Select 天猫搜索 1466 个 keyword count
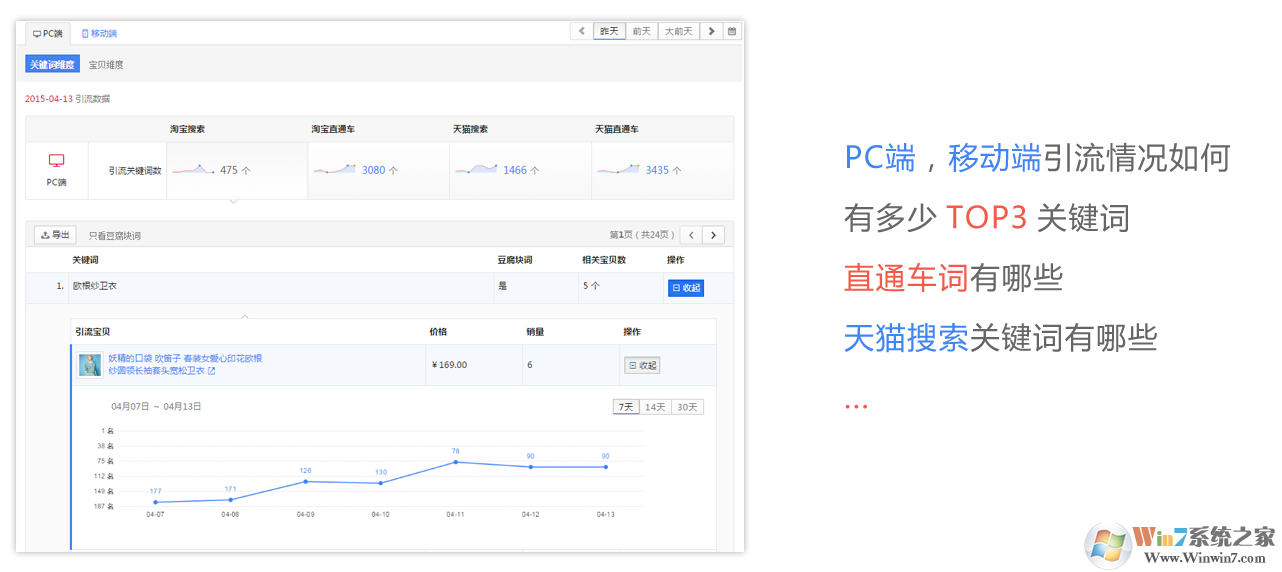Image resolution: width=1282 pixels, height=572 pixels. click(520, 170)
